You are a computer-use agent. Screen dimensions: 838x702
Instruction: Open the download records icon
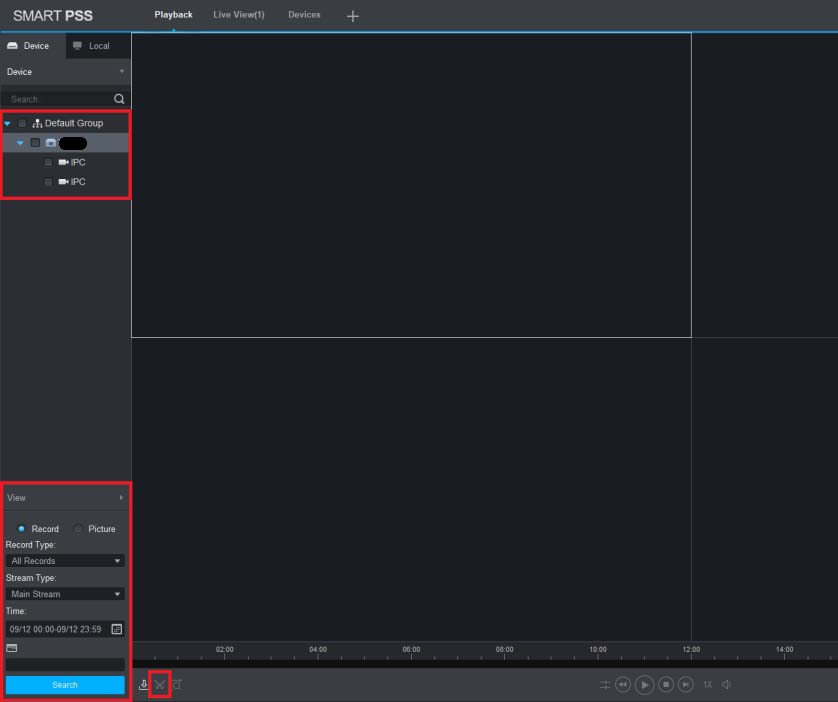click(143, 684)
